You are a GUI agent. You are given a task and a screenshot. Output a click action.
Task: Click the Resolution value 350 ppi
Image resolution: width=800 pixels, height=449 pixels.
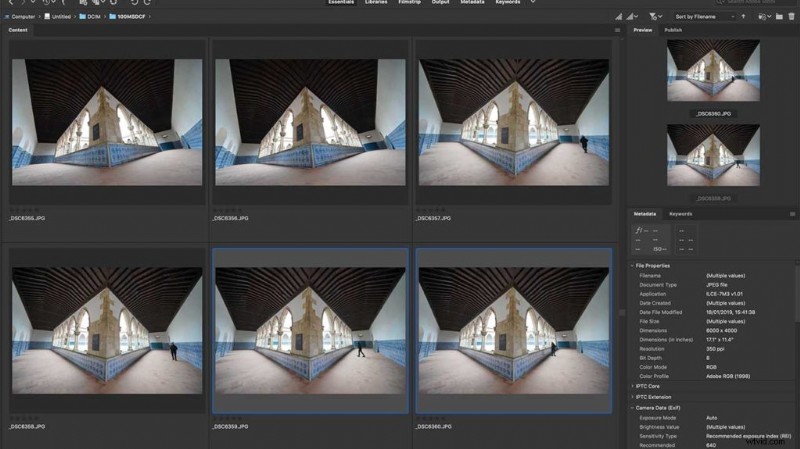(x=716, y=349)
